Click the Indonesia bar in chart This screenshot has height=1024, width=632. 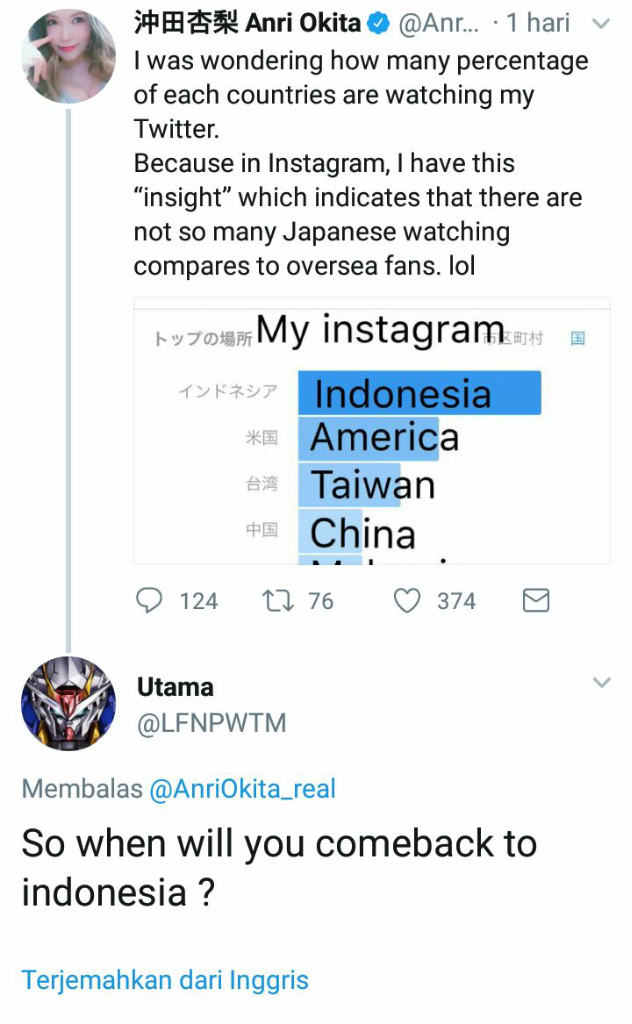point(419,393)
